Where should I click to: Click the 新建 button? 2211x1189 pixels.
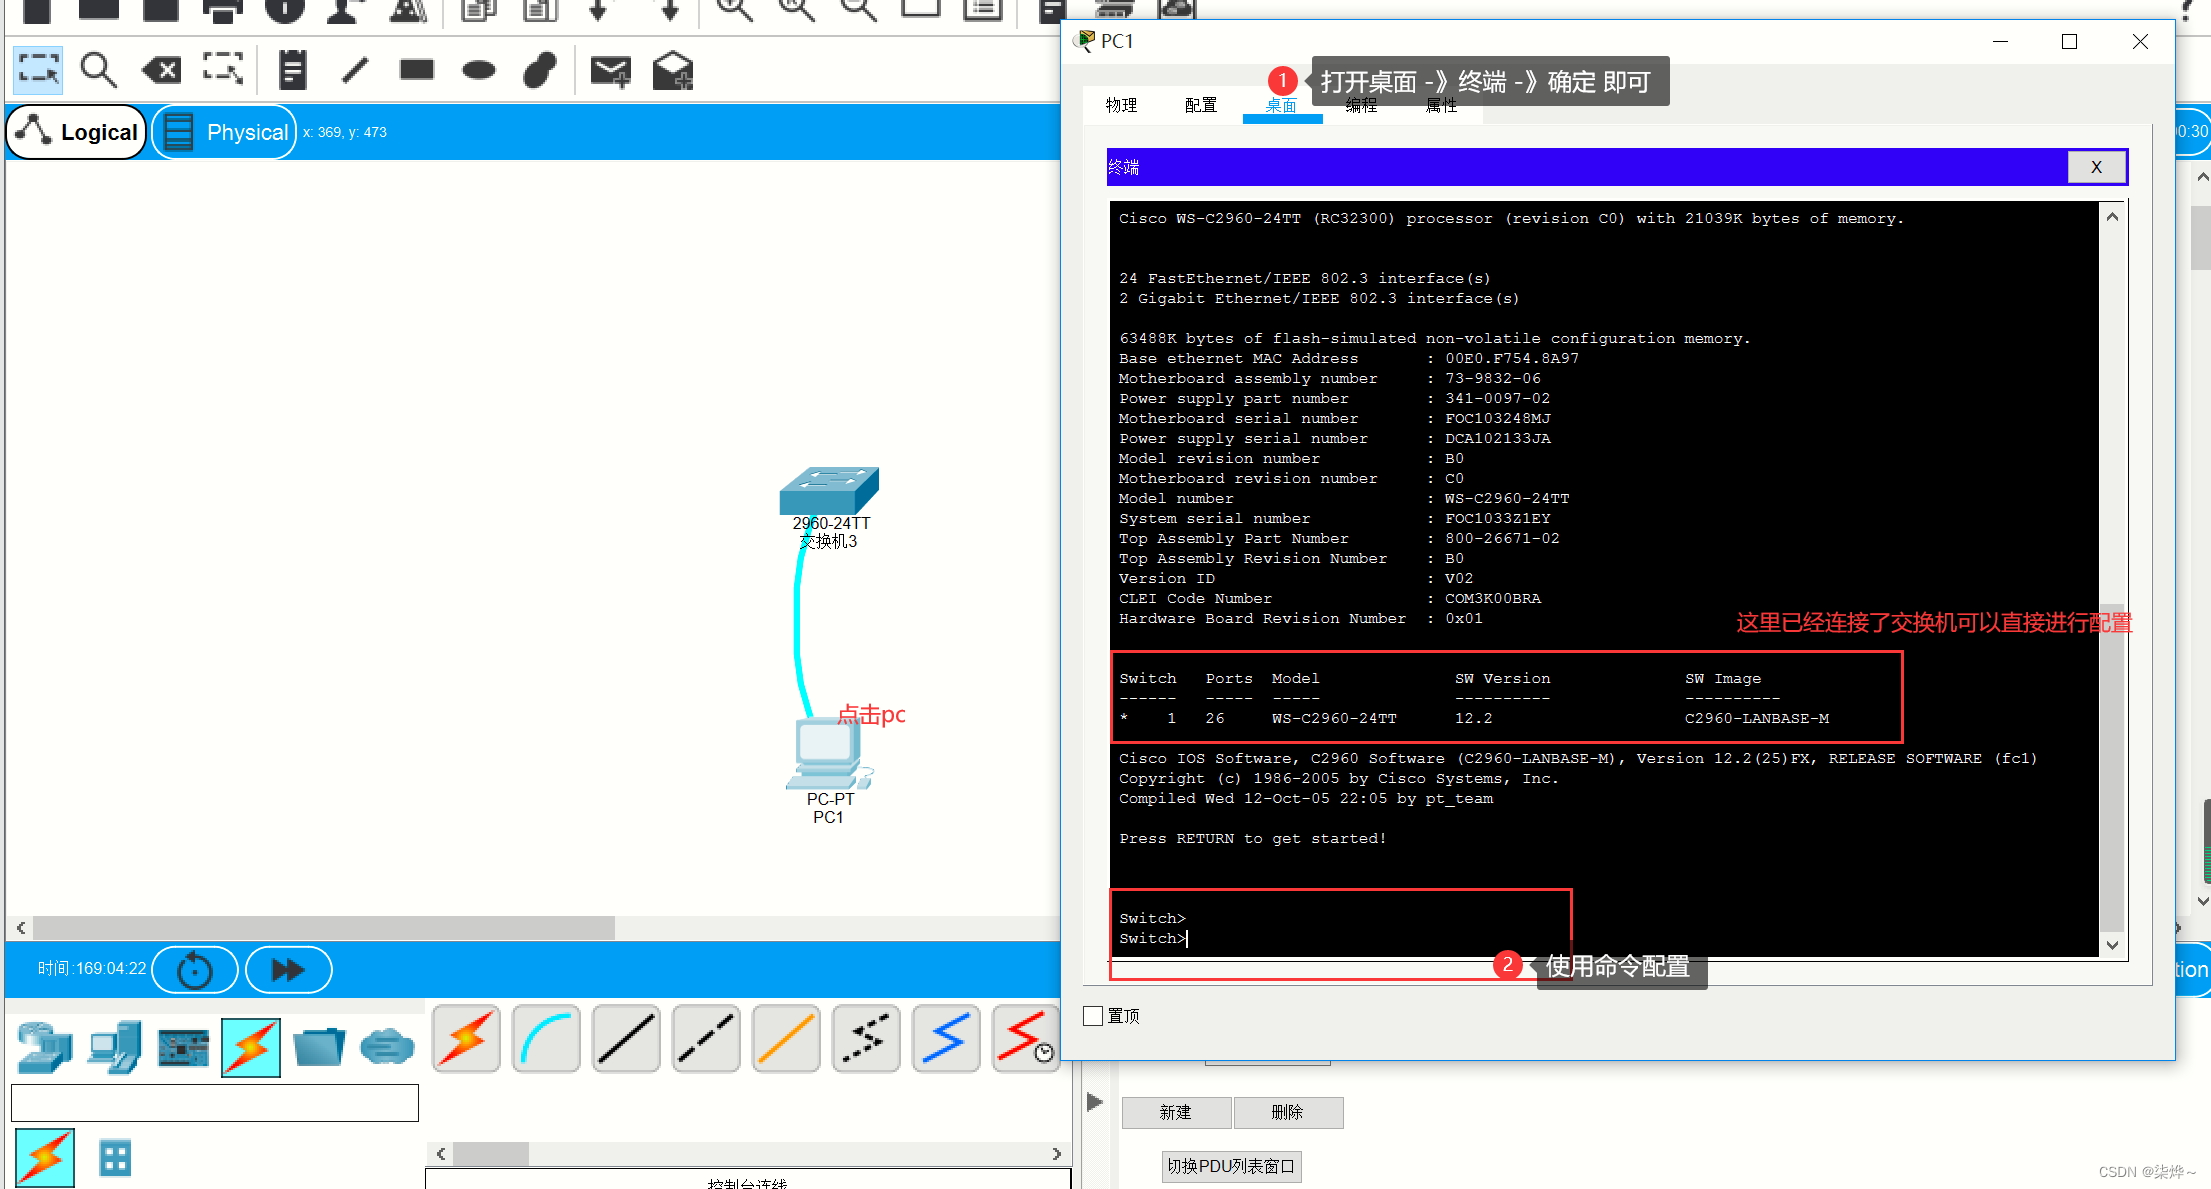coord(1175,1112)
